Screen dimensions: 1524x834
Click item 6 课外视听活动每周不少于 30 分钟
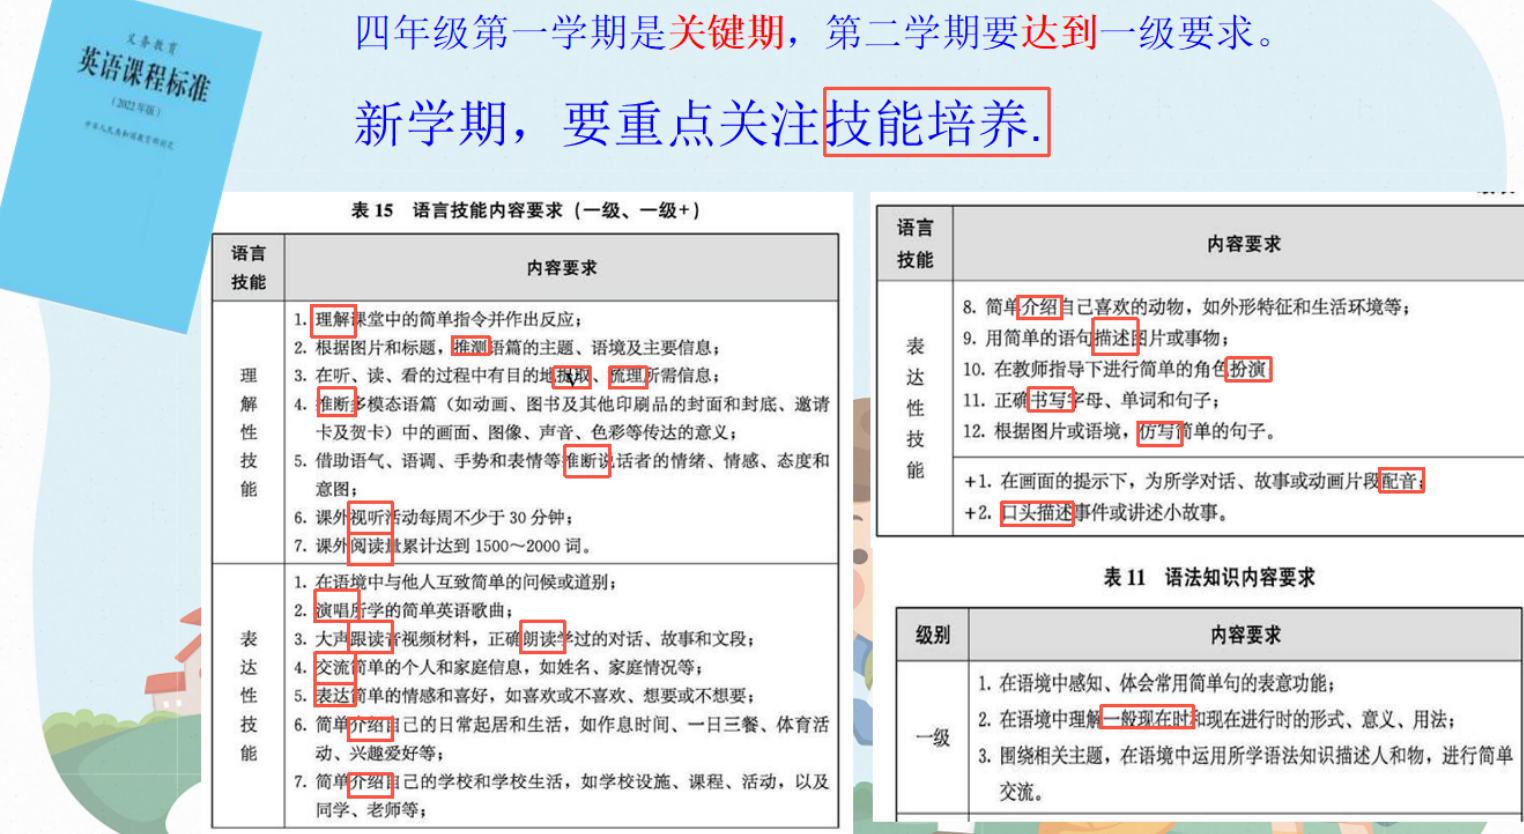click(434, 518)
